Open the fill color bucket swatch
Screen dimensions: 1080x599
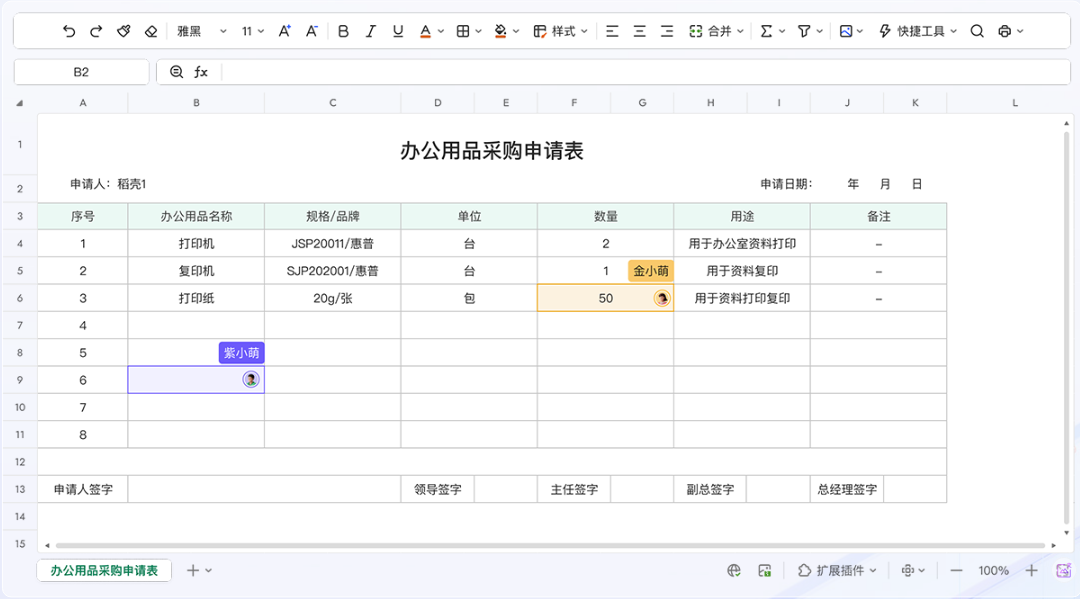[x=501, y=31]
